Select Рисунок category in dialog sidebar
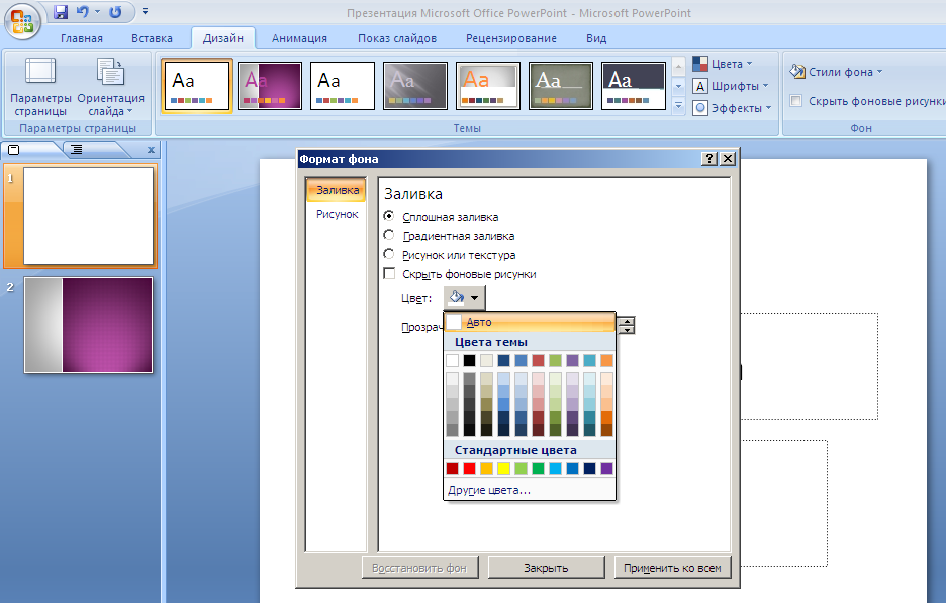Viewport: 946px width, 603px height. click(337, 214)
